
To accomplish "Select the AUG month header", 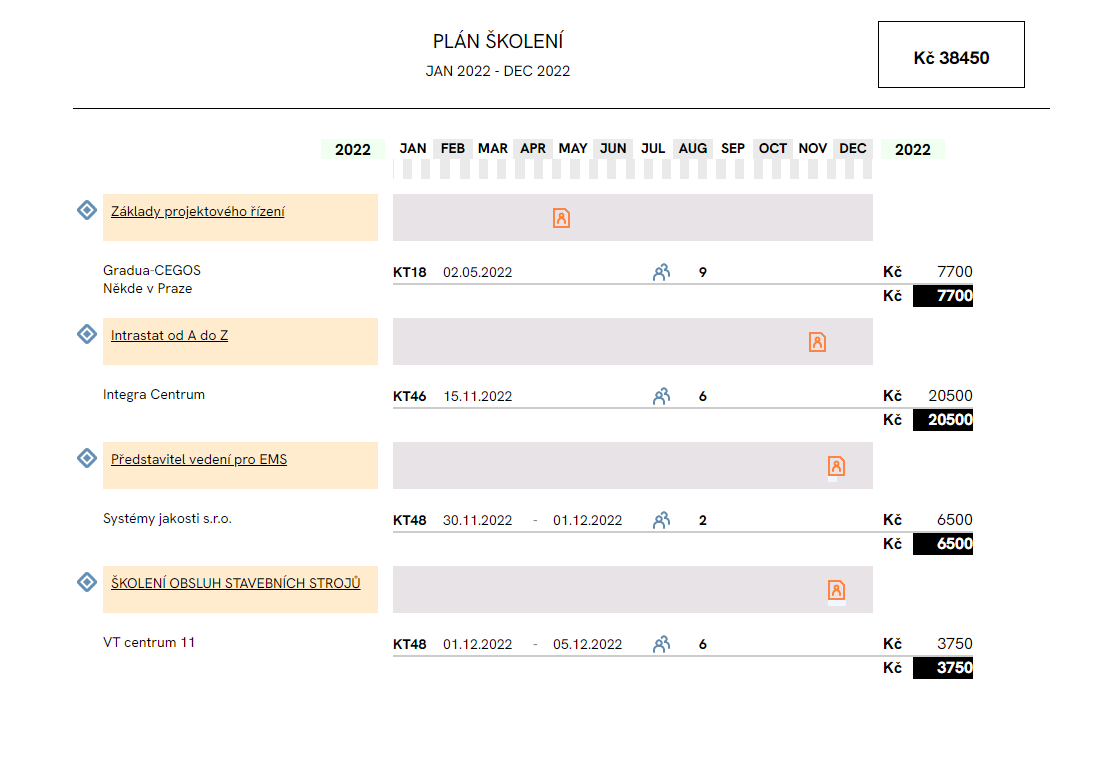I will pos(693,148).
